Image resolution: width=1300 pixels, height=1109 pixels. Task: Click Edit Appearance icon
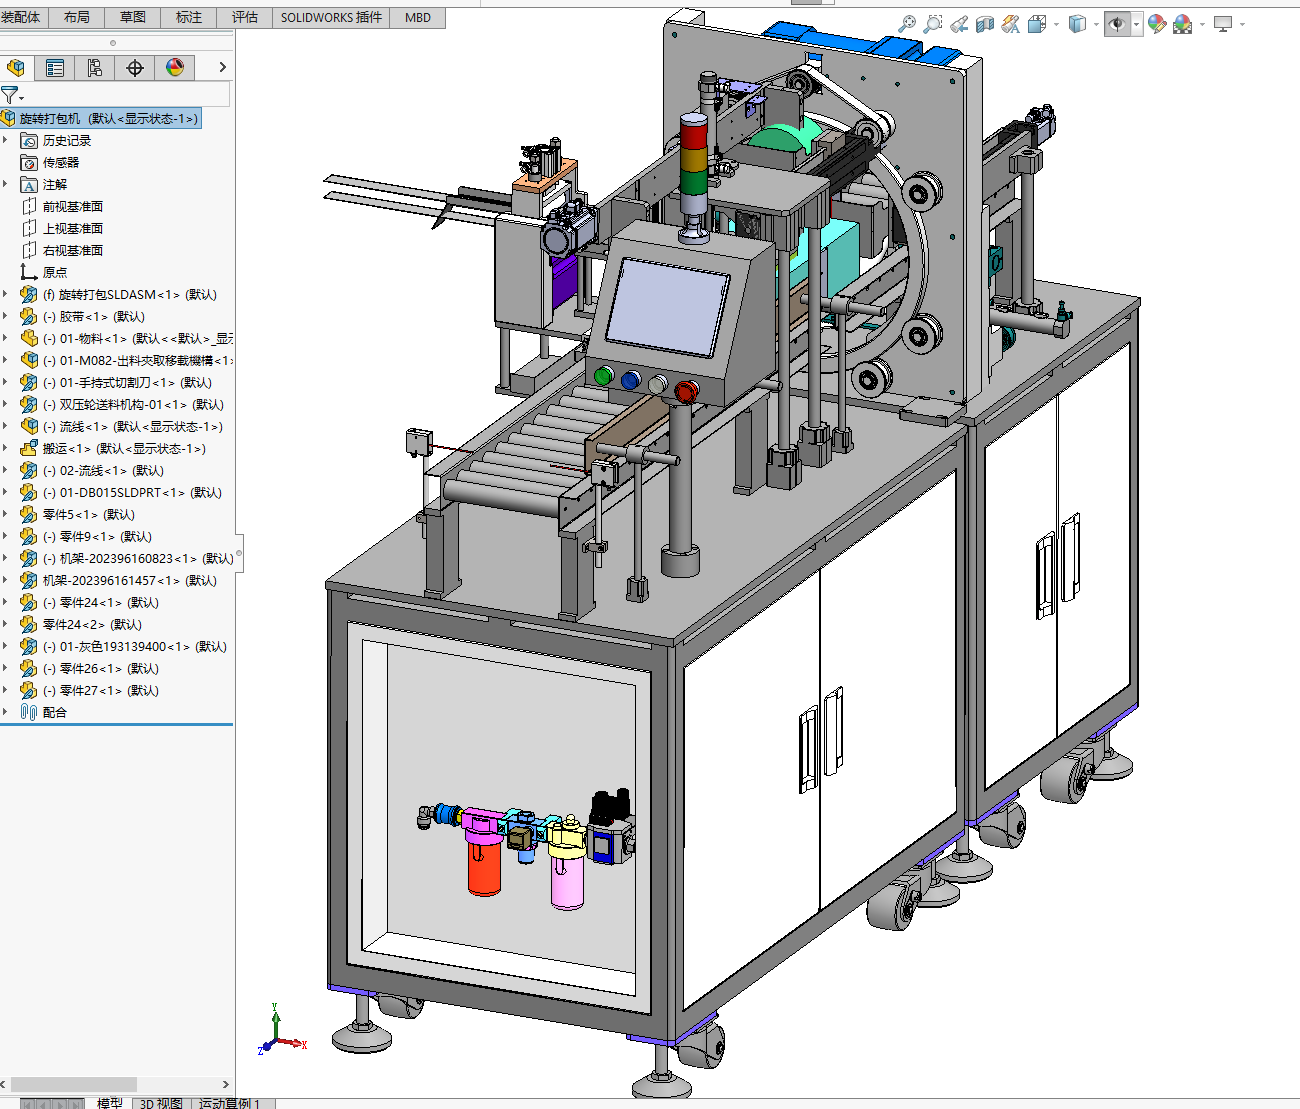(1158, 23)
